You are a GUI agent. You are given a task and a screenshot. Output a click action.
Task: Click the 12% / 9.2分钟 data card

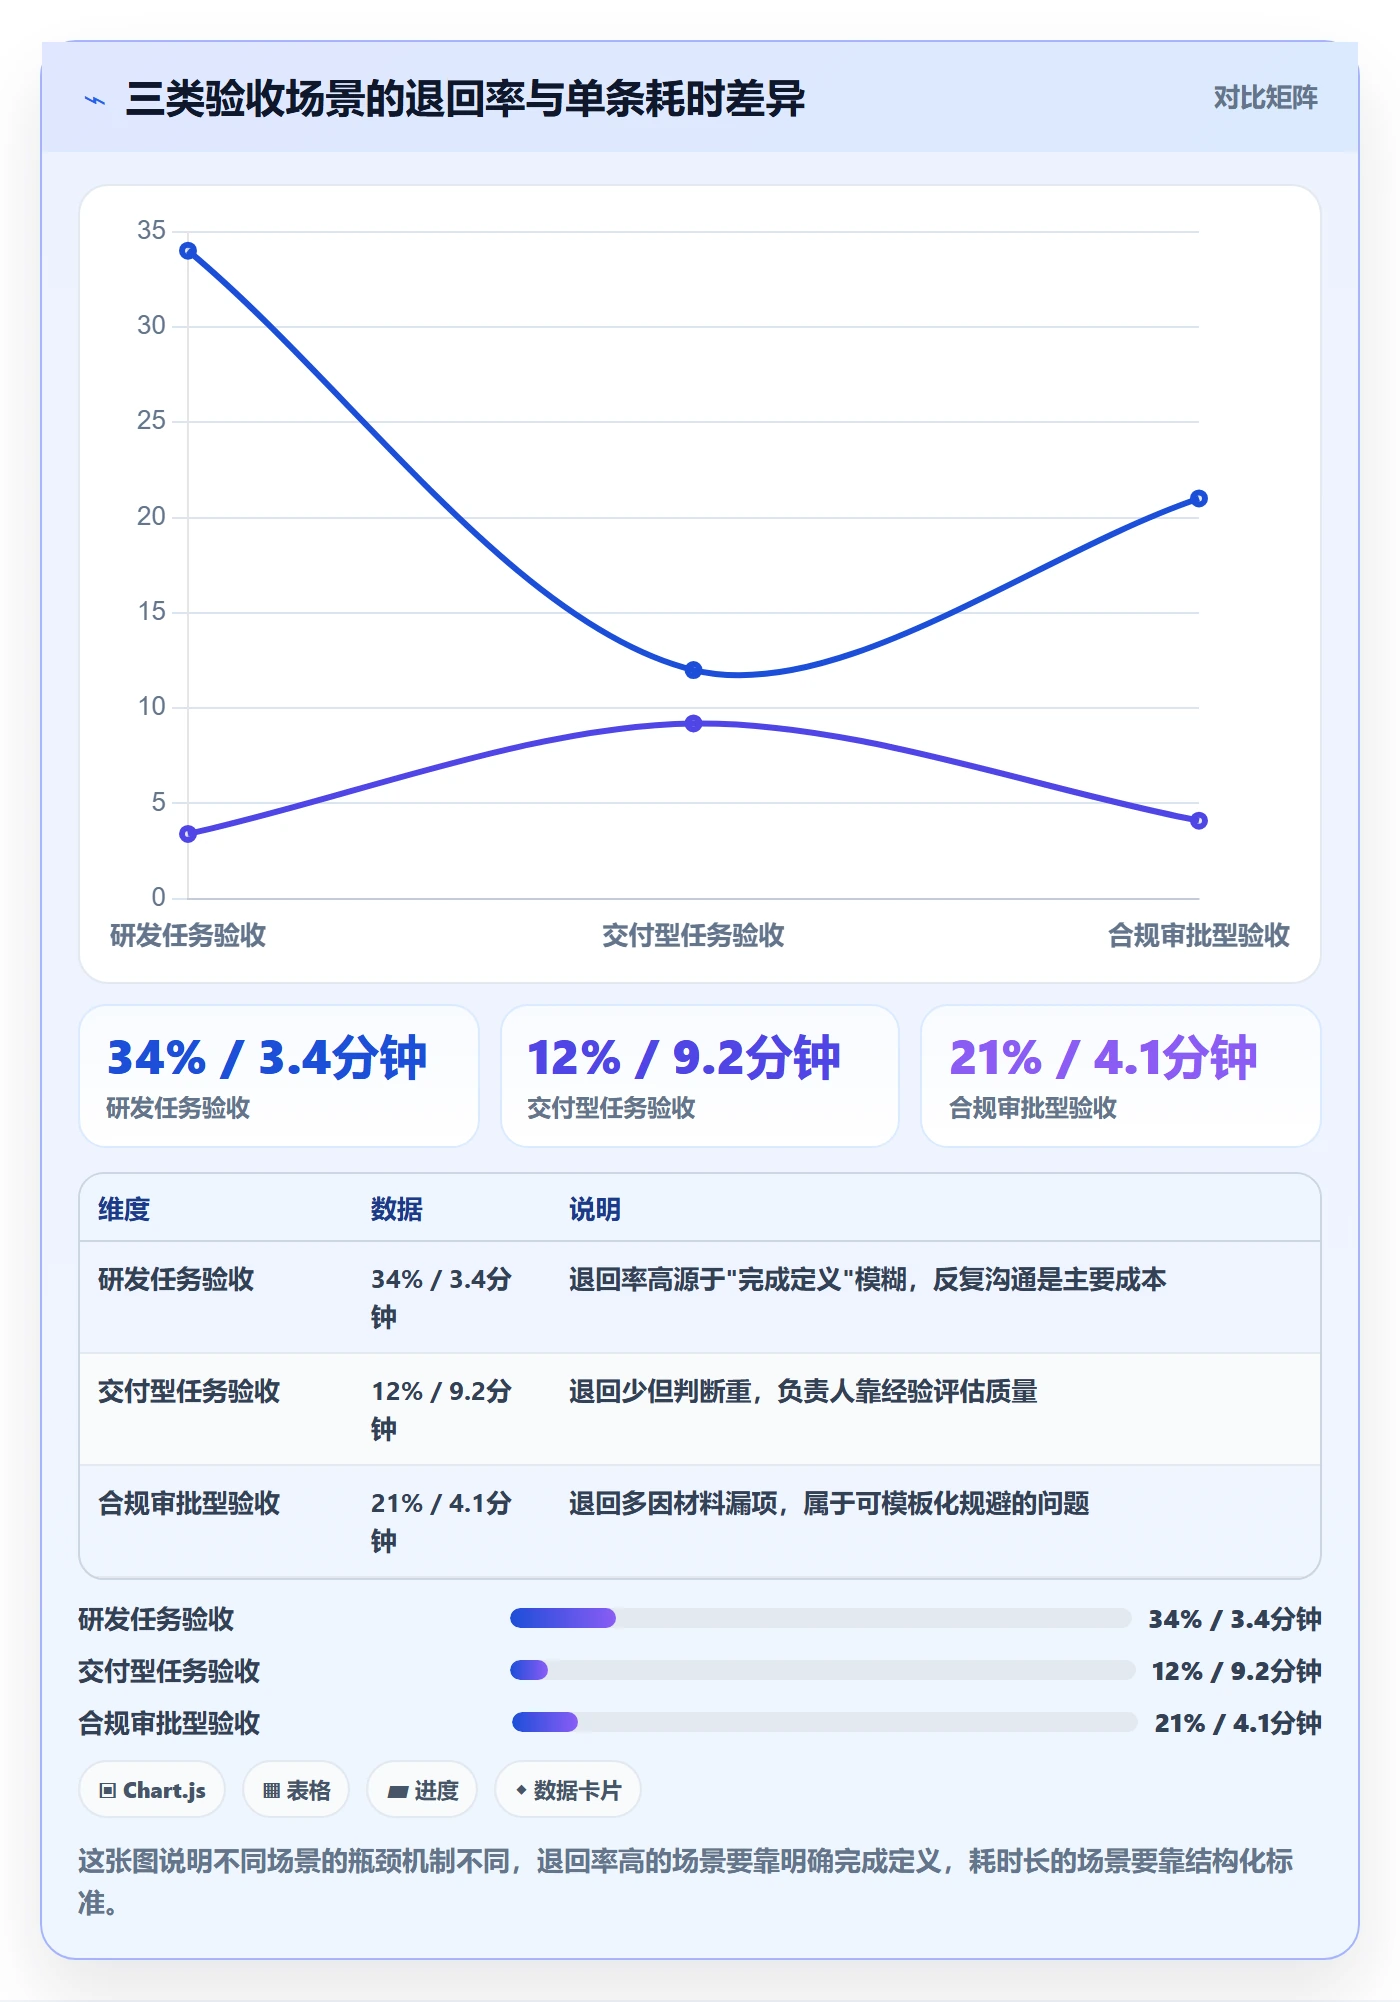point(700,1076)
